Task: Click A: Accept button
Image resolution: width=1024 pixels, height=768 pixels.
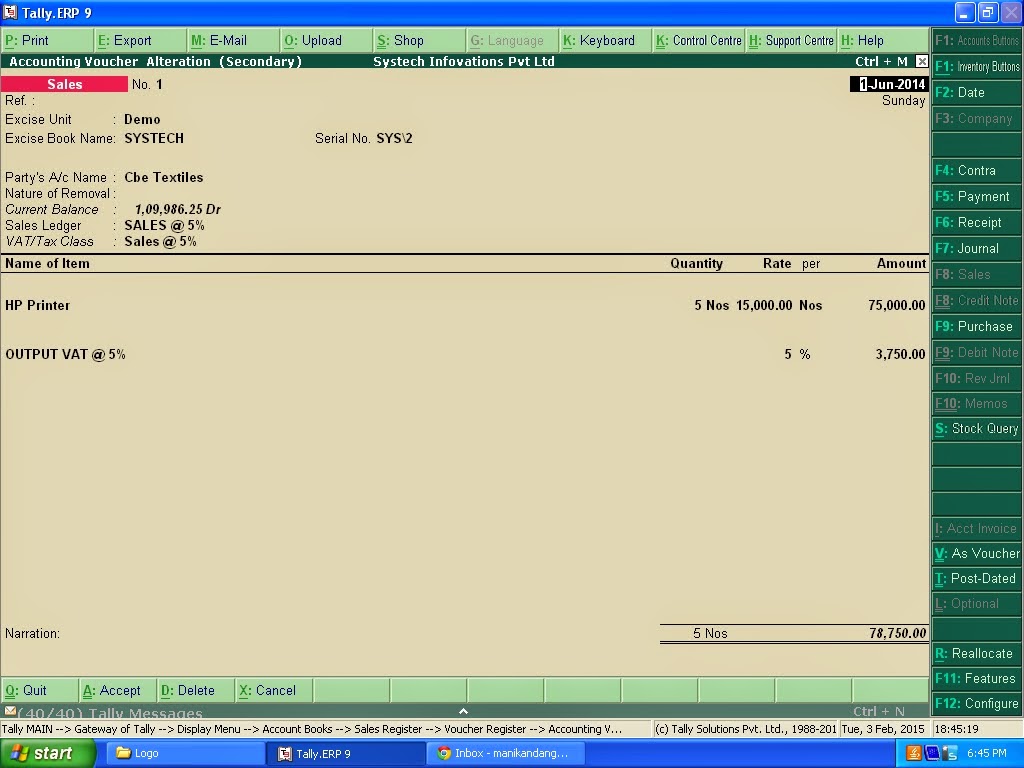Action: [116, 690]
